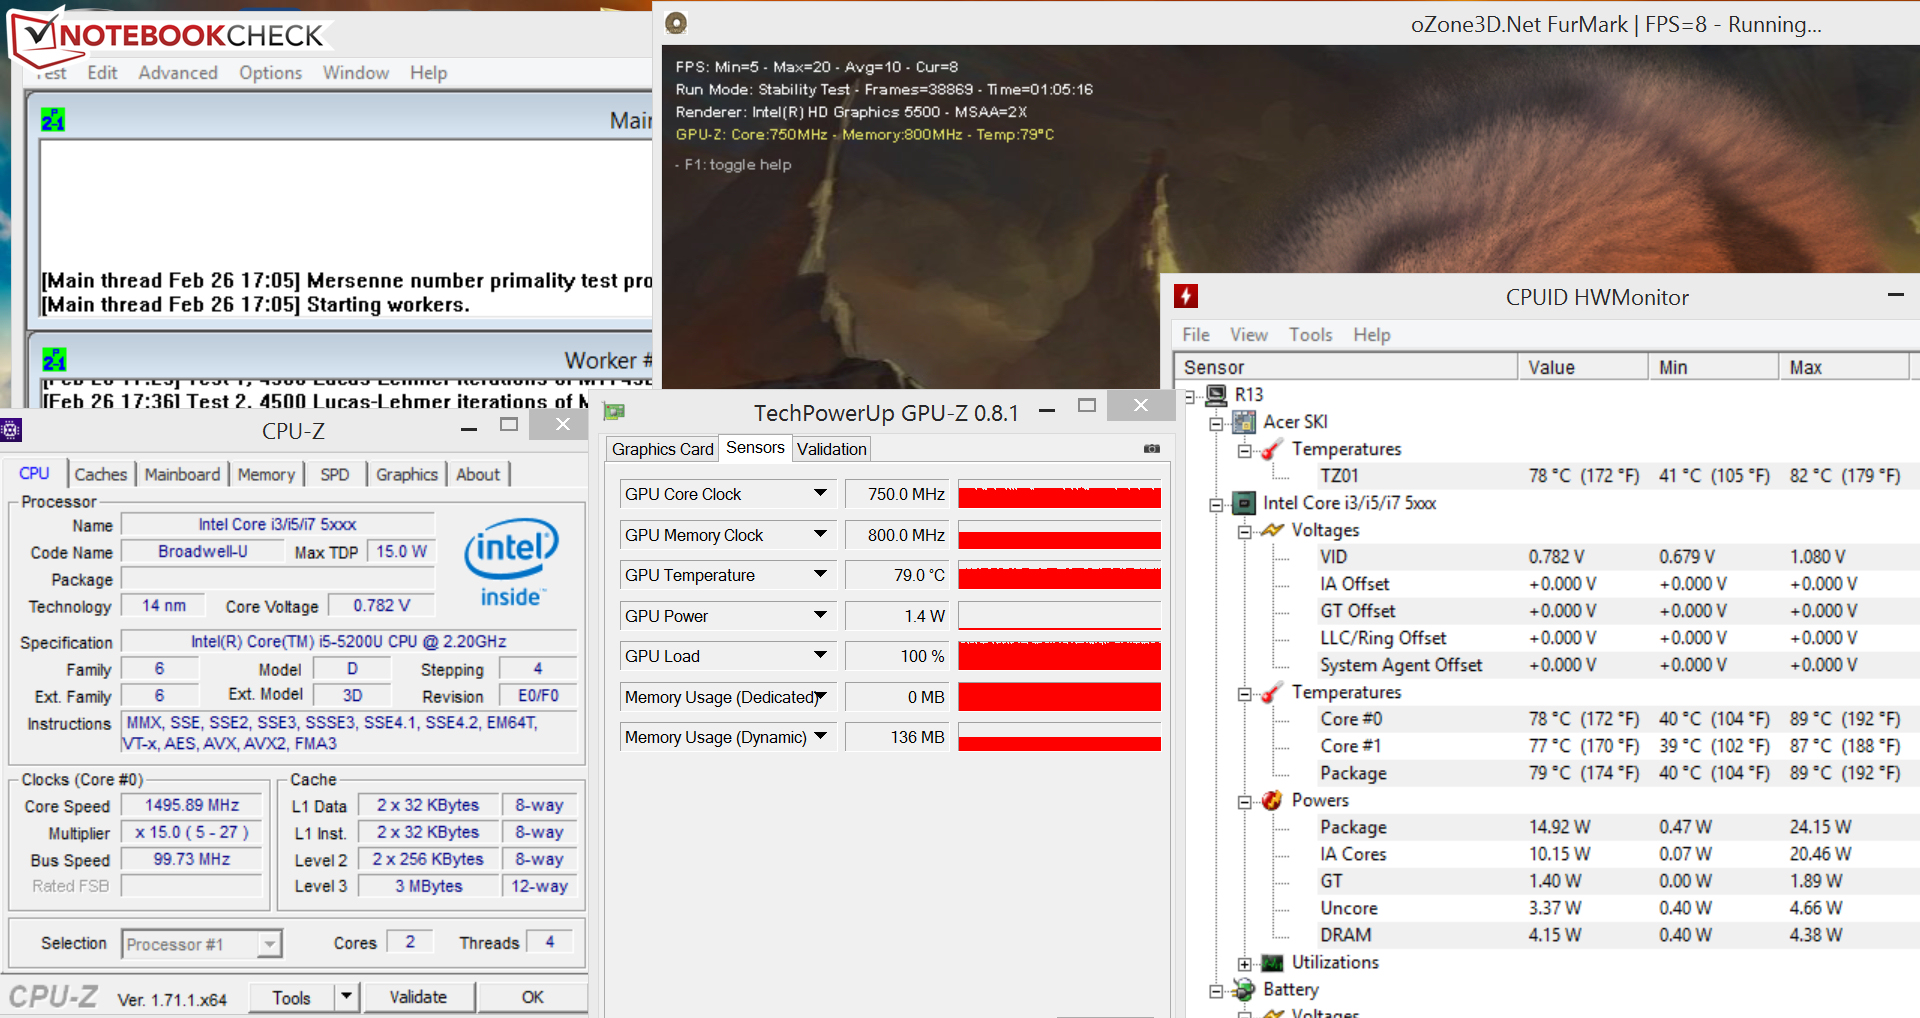Switch to the Caches tab in CPU-Z
The height and width of the screenshot is (1018, 1920).
pos(101,474)
